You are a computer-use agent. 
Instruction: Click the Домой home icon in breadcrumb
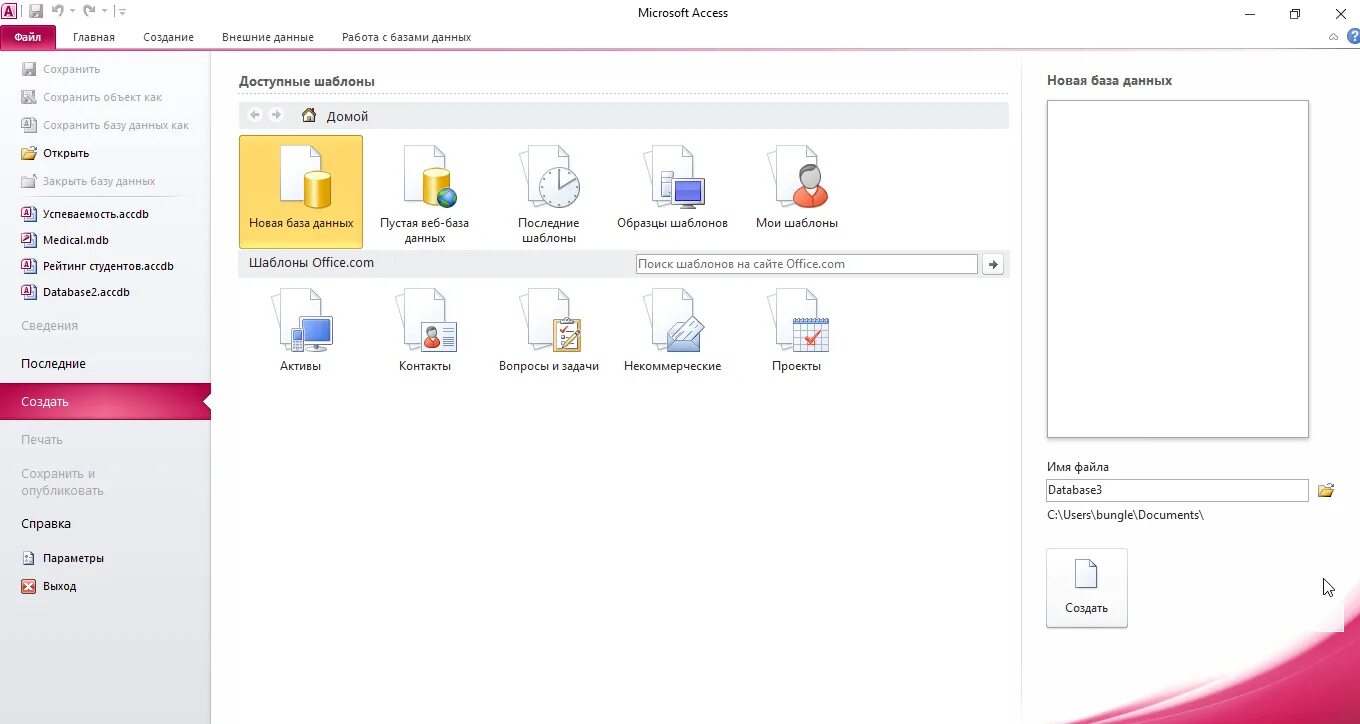309,115
